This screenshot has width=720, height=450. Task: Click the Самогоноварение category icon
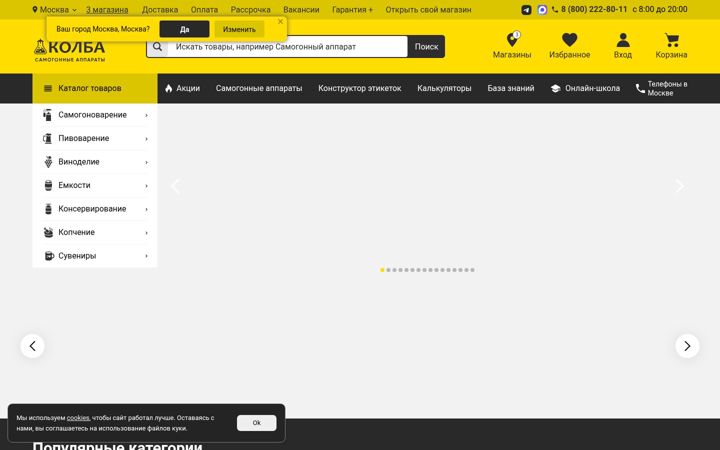[47, 115]
